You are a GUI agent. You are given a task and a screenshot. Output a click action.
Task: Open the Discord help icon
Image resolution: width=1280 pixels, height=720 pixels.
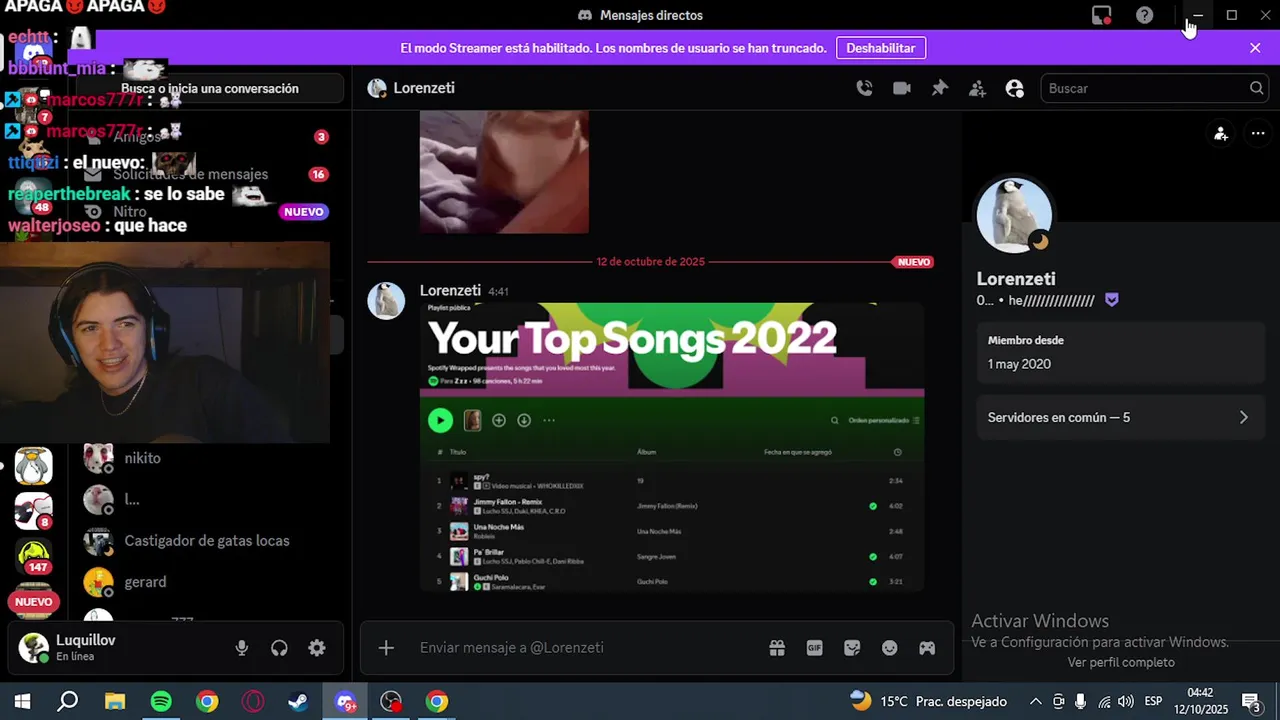tap(1145, 15)
